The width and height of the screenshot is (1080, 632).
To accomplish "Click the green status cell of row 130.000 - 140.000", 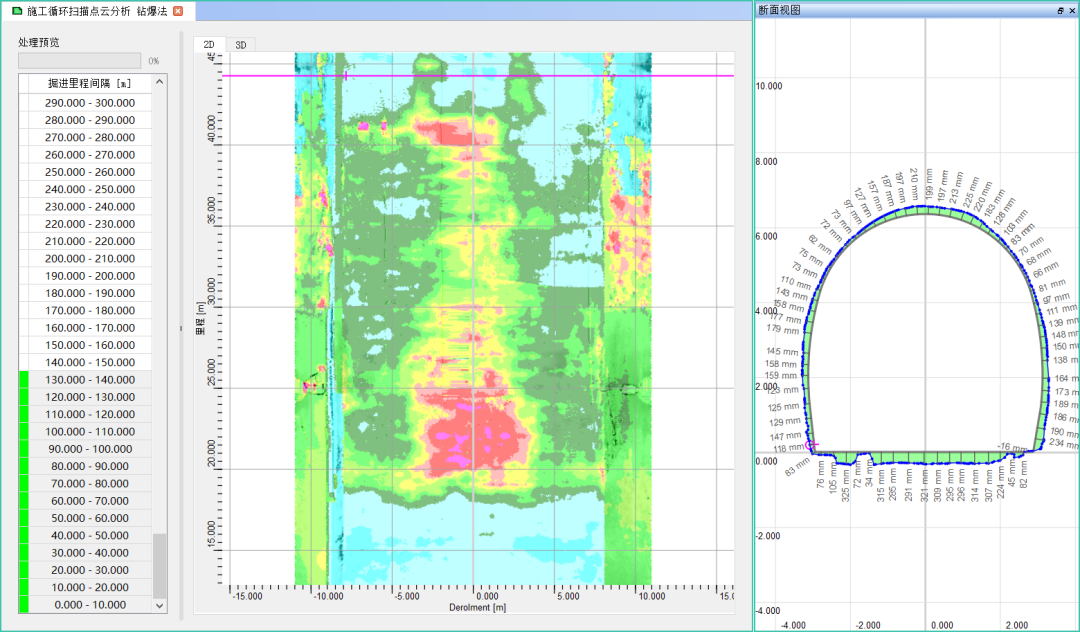I will pyautogui.click(x=23, y=379).
